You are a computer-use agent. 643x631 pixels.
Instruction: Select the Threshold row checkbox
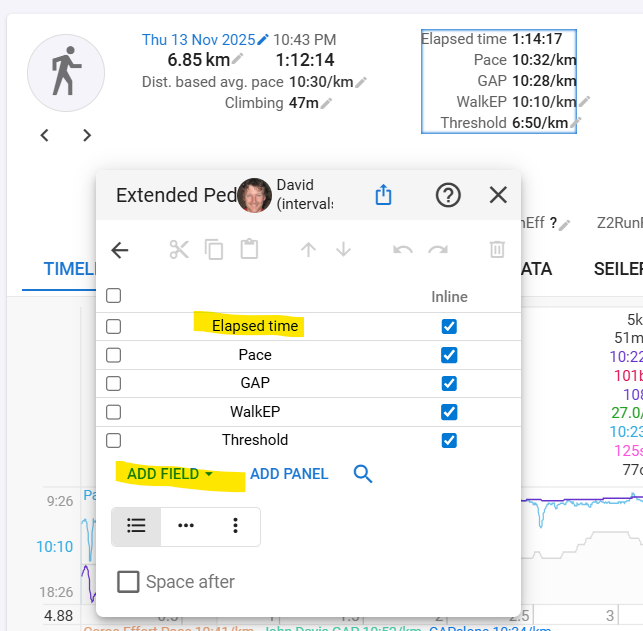coord(113,440)
